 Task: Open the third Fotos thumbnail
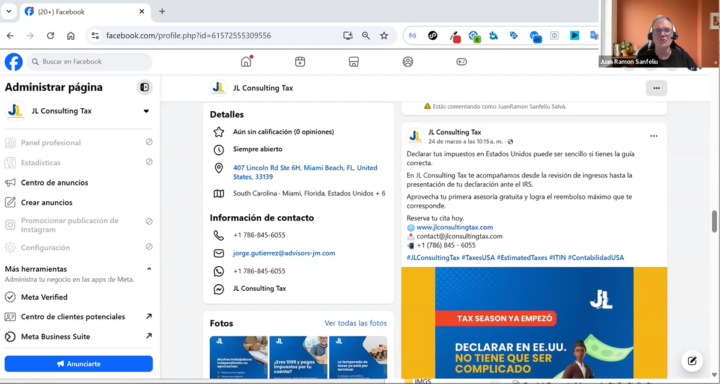358,357
